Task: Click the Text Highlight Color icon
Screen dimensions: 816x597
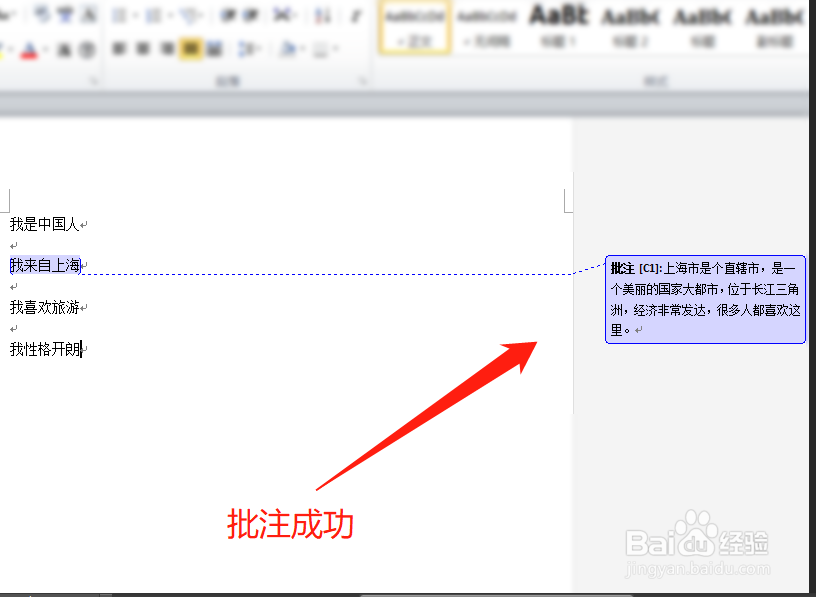Action: (x=4, y=48)
